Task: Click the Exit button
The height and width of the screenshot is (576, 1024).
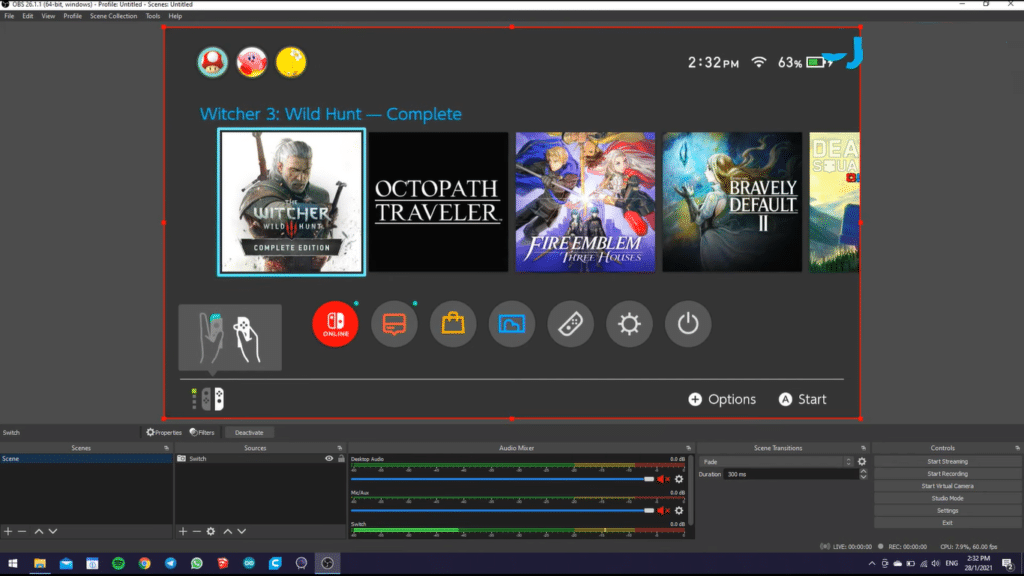Action: (948, 523)
